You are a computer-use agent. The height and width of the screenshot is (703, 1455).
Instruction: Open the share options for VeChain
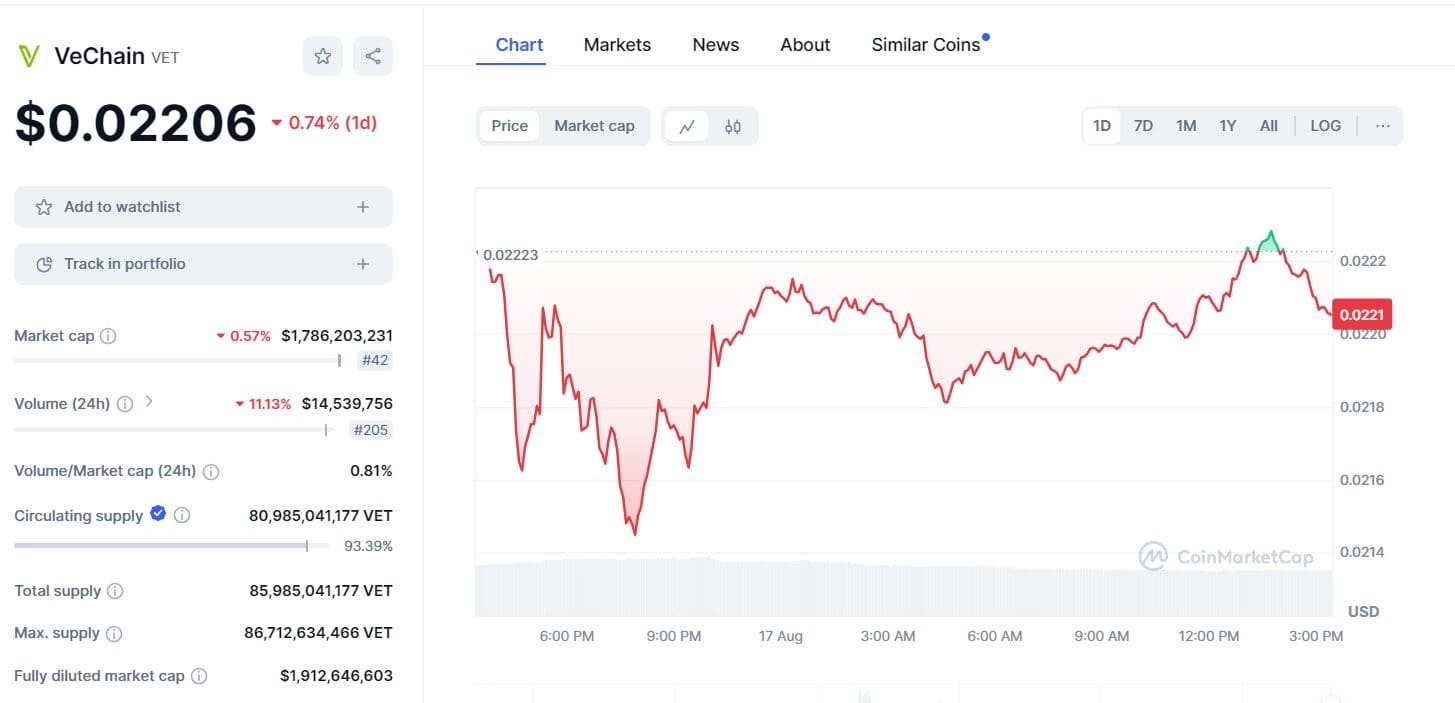[372, 56]
